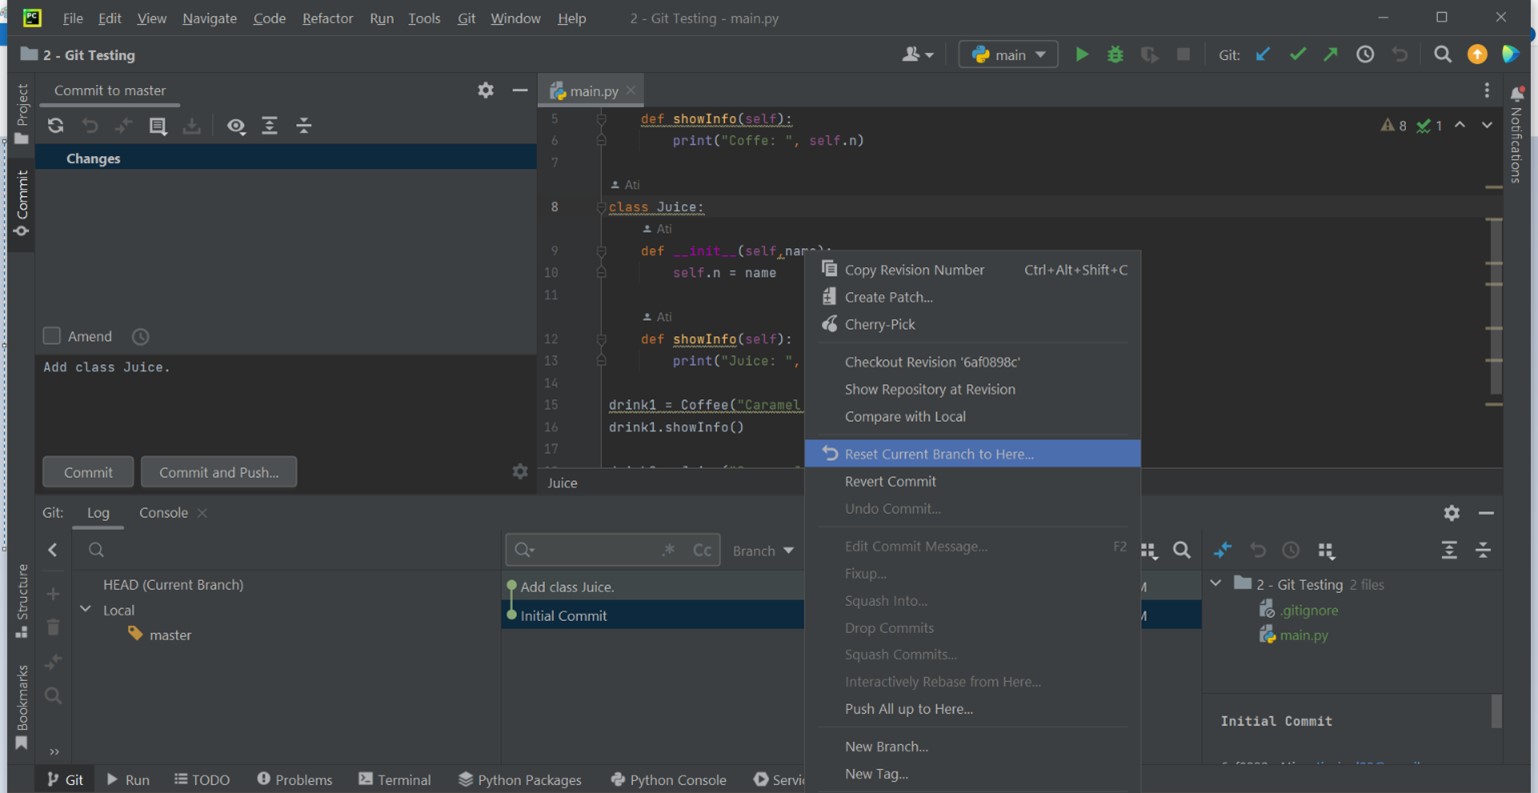
Task: Open Search everywhere with the magnifier icon
Action: click(x=1442, y=54)
